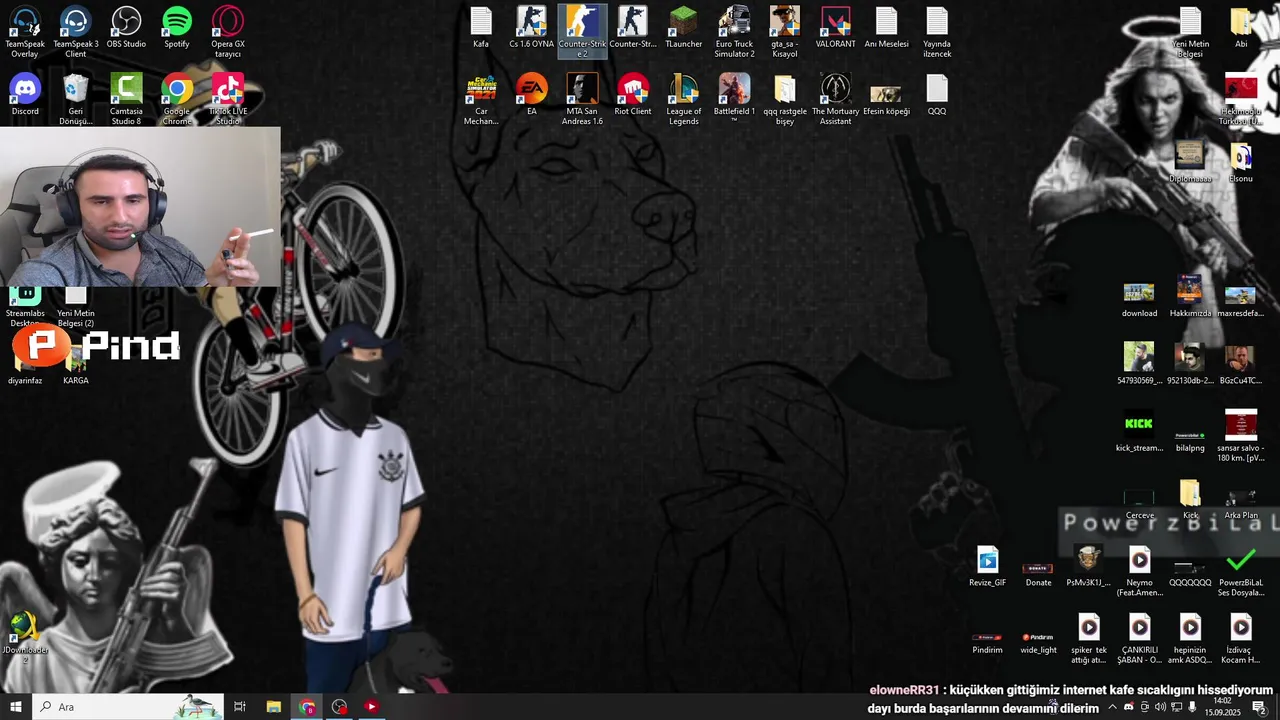Screen dimensions: 1280x720
Task: Open the Euro Truck Simulator 2 icon
Action: point(734,32)
